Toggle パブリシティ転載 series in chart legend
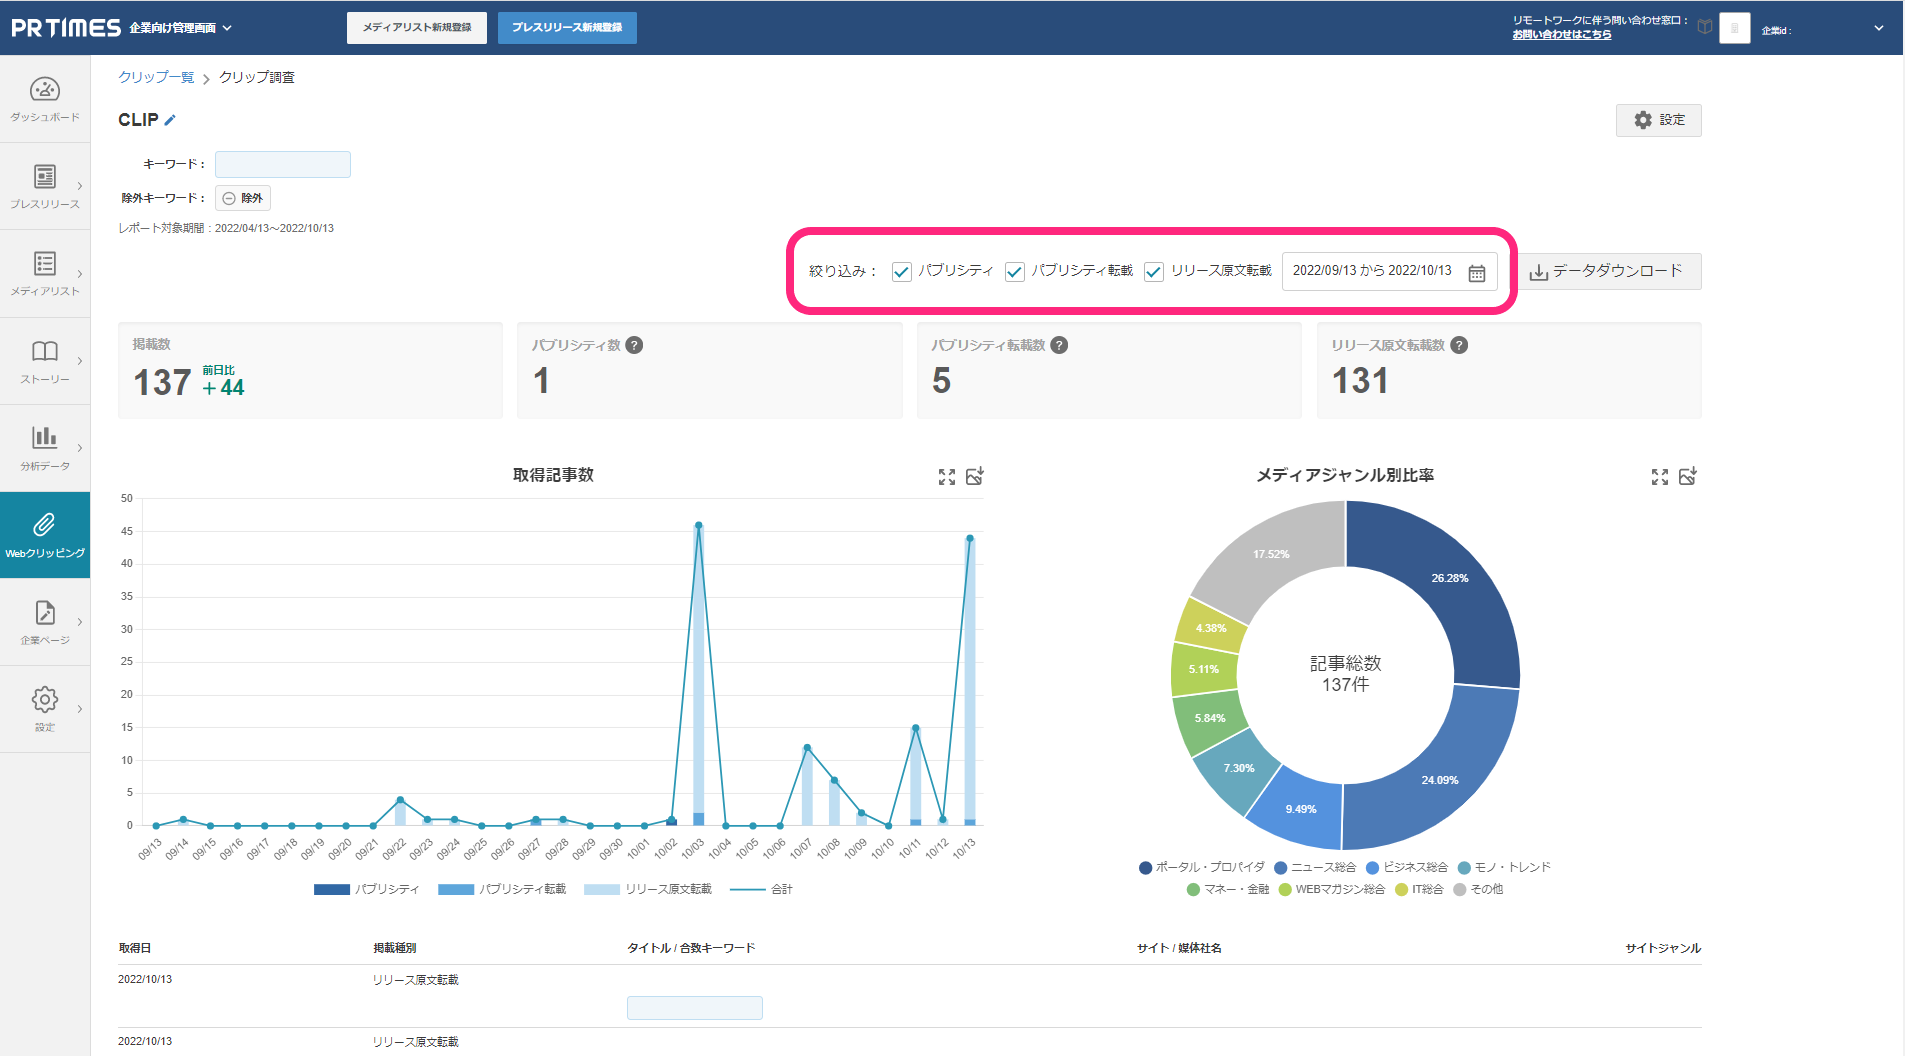 502,889
